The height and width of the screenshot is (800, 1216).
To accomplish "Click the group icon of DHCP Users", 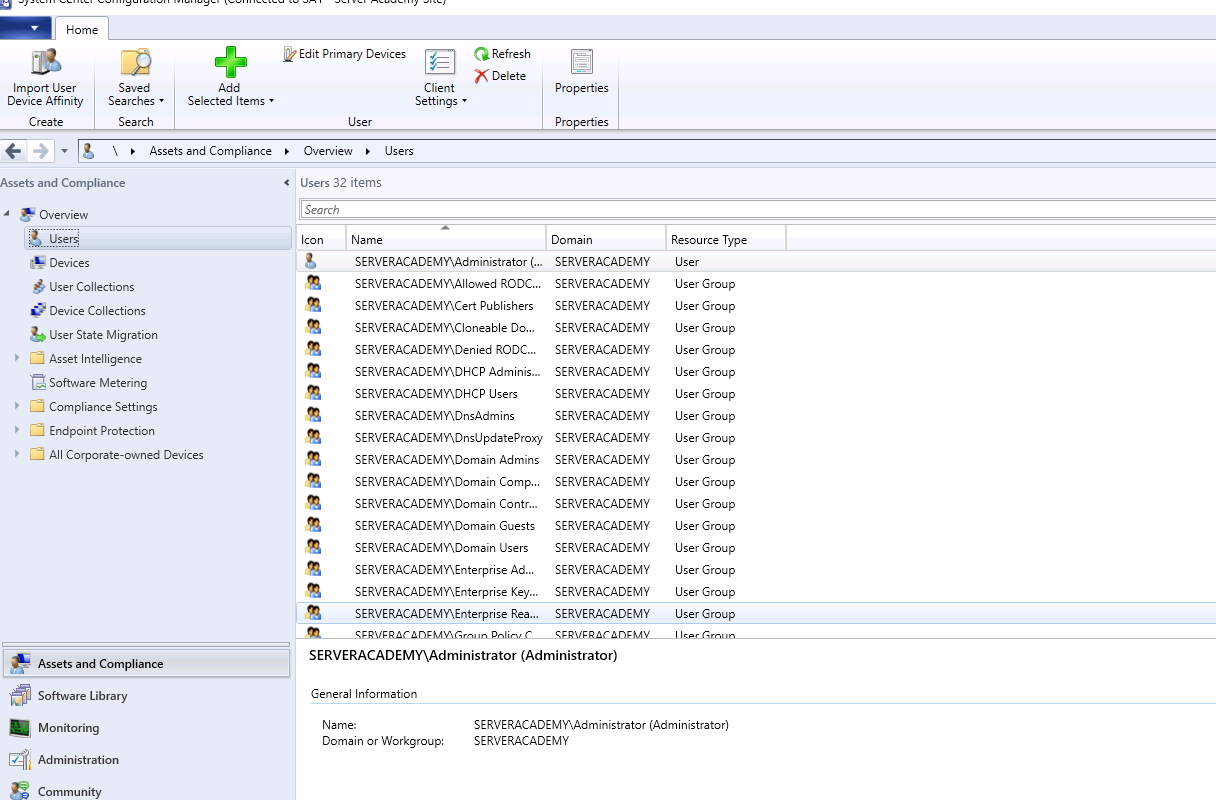I will click(313, 393).
